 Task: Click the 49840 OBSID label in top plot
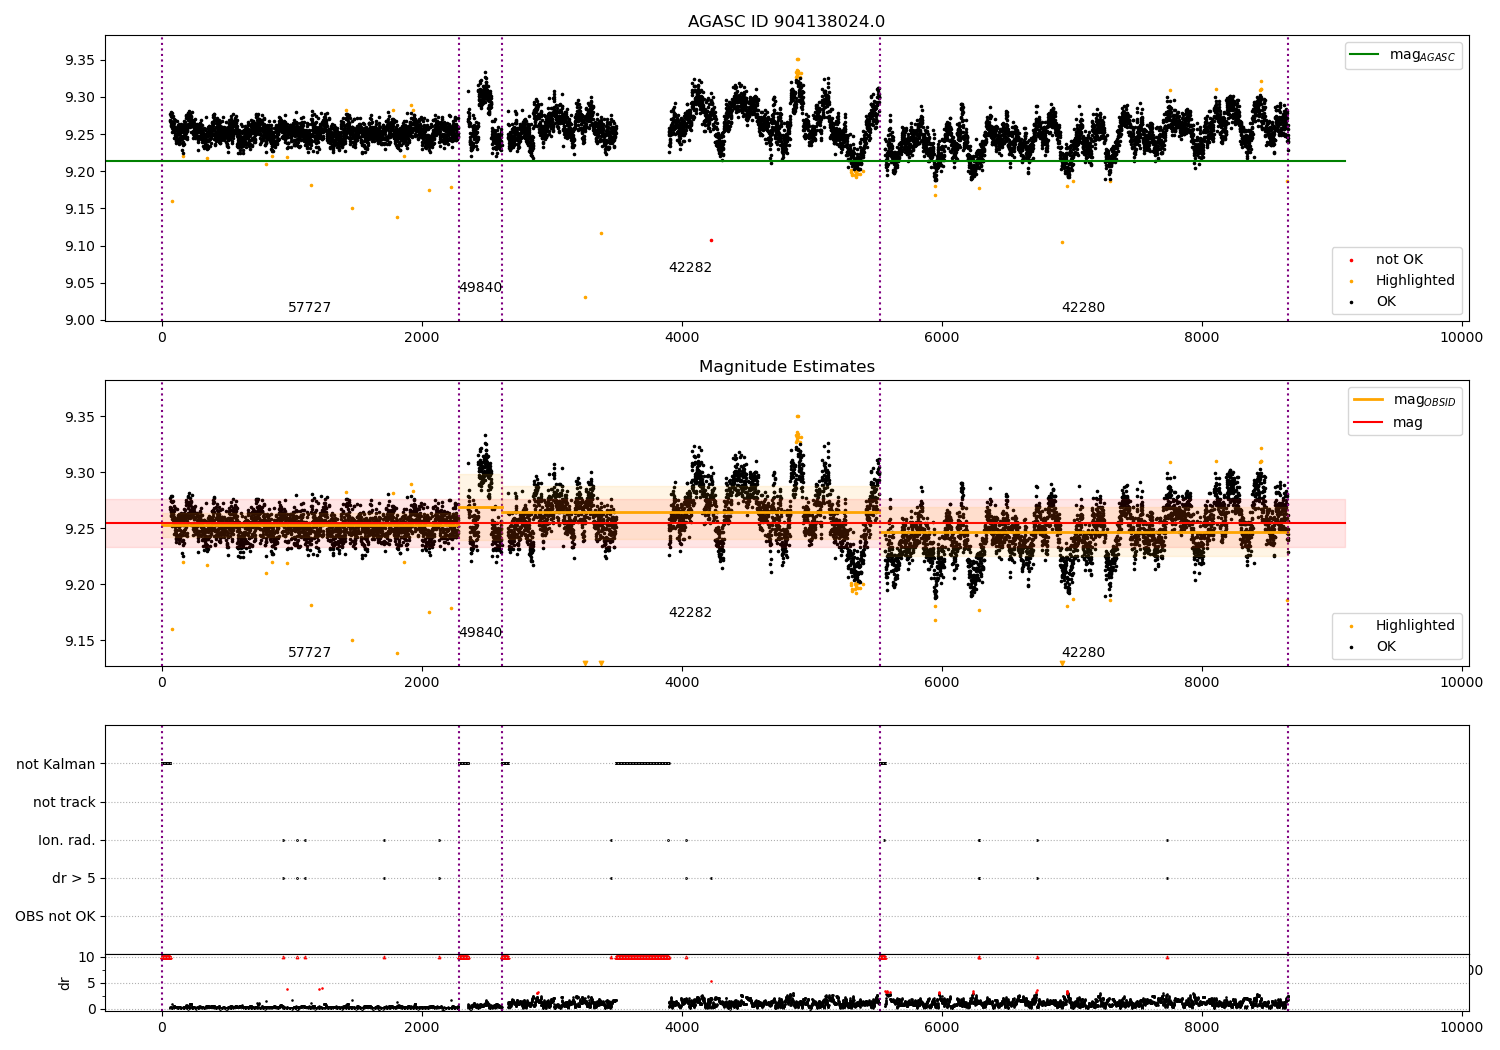[x=480, y=288]
